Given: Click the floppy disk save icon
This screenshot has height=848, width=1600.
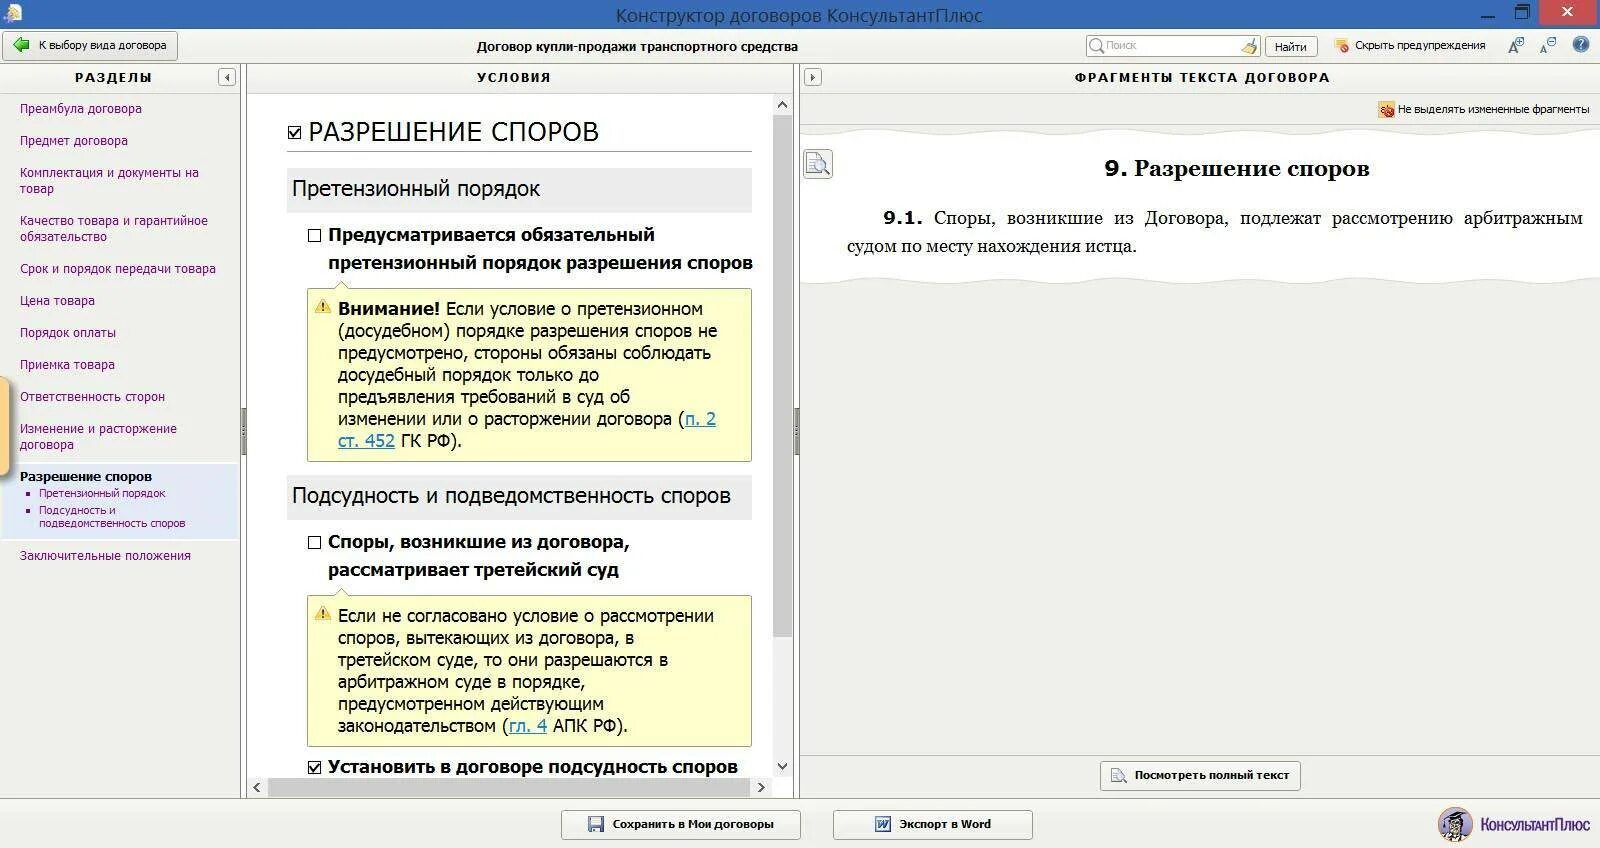Looking at the screenshot, I should click(x=595, y=824).
